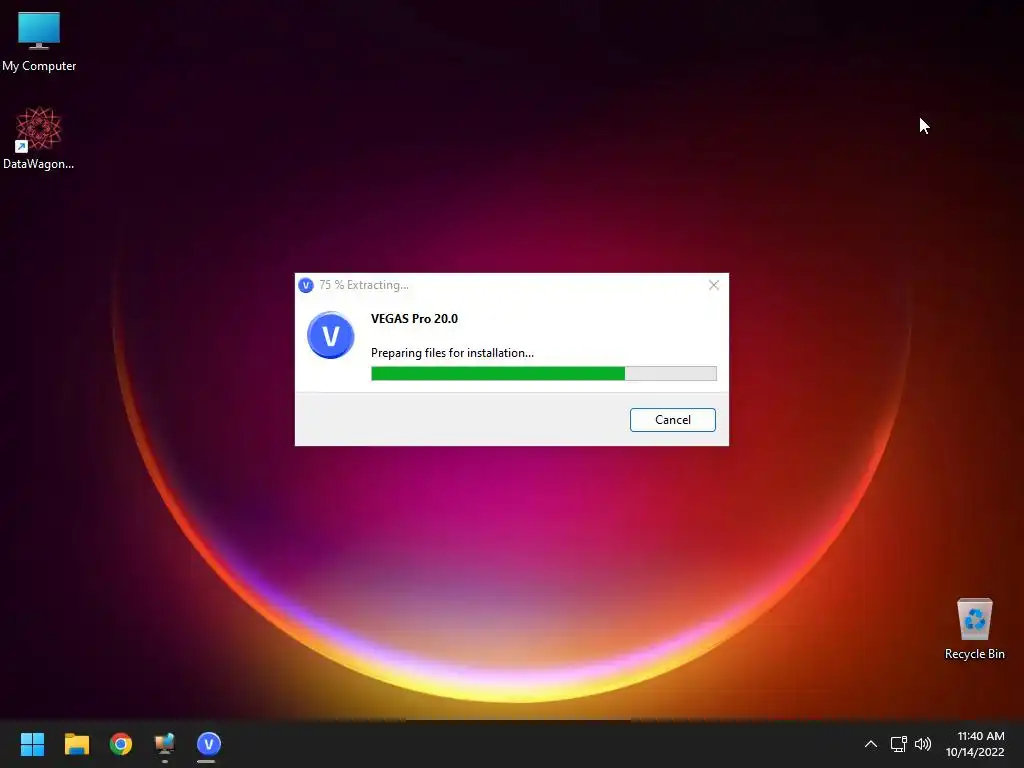The height and width of the screenshot is (768, 1024).
Task: Open the volume control tray icon
Action: 923,744
